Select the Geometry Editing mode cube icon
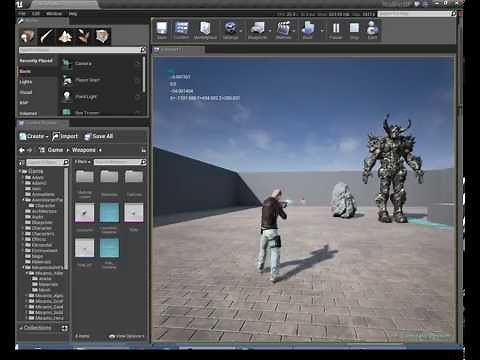 pyautogui.click(x=103, y=37)
